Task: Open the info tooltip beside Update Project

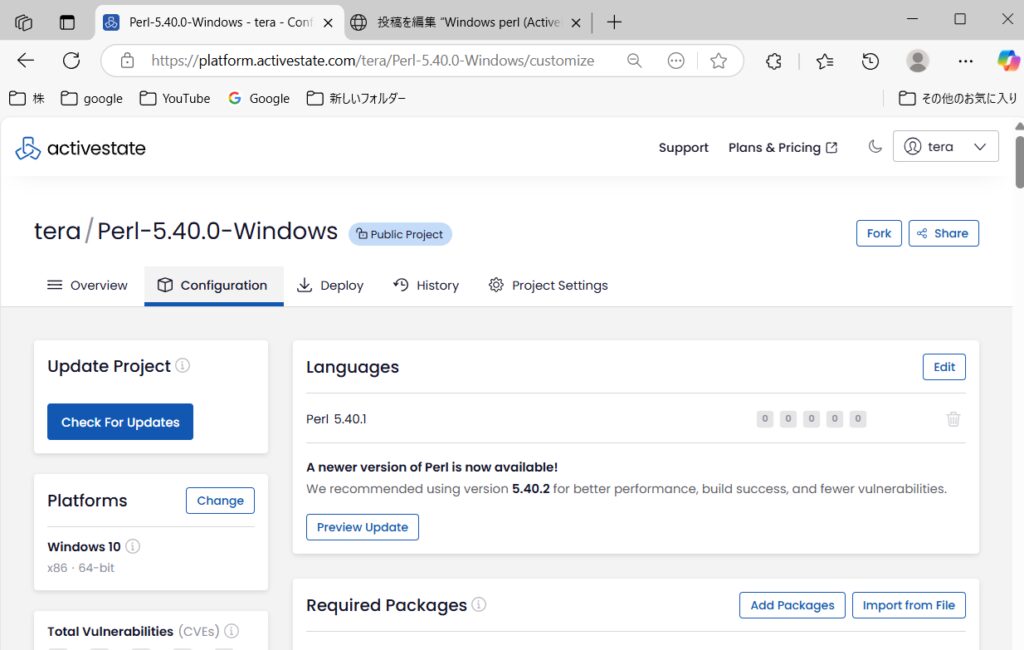Action: click(183, 366)
